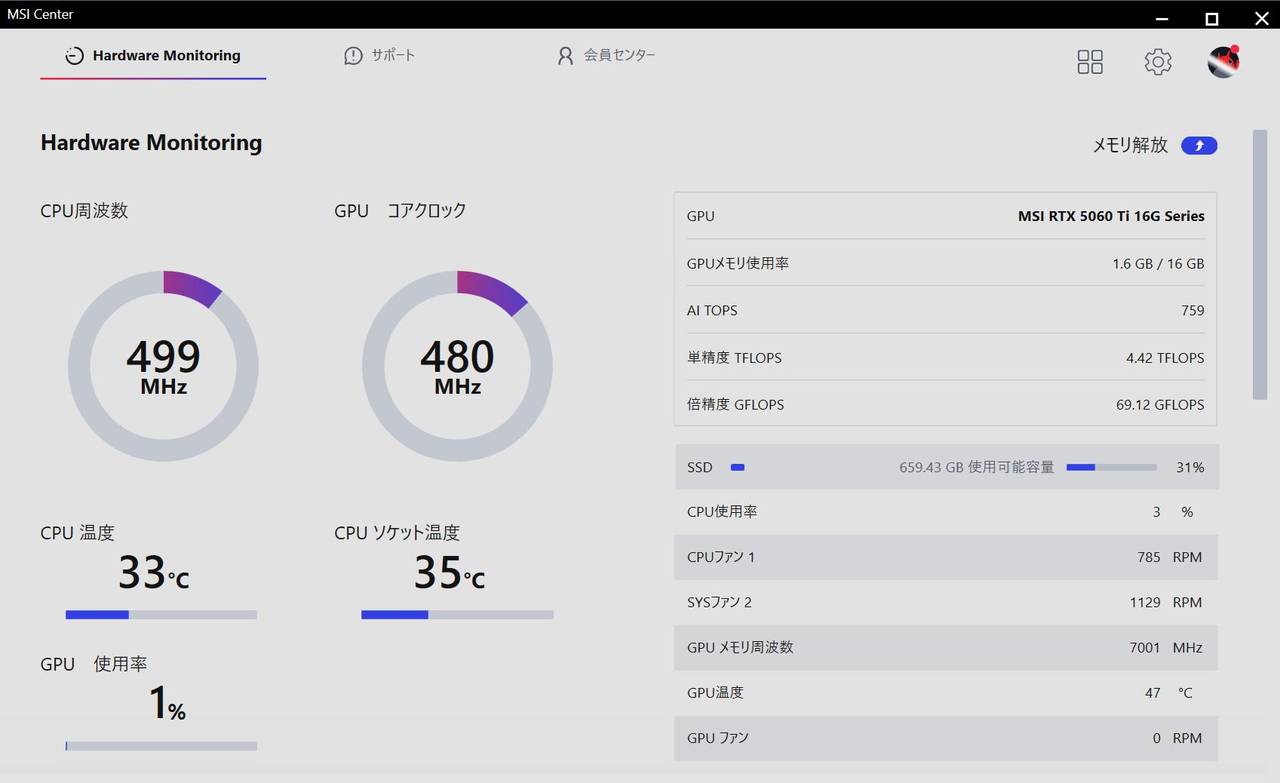
Task: Click the CPU ソケット温度 progress bar
Action: (x=457, y=615)
